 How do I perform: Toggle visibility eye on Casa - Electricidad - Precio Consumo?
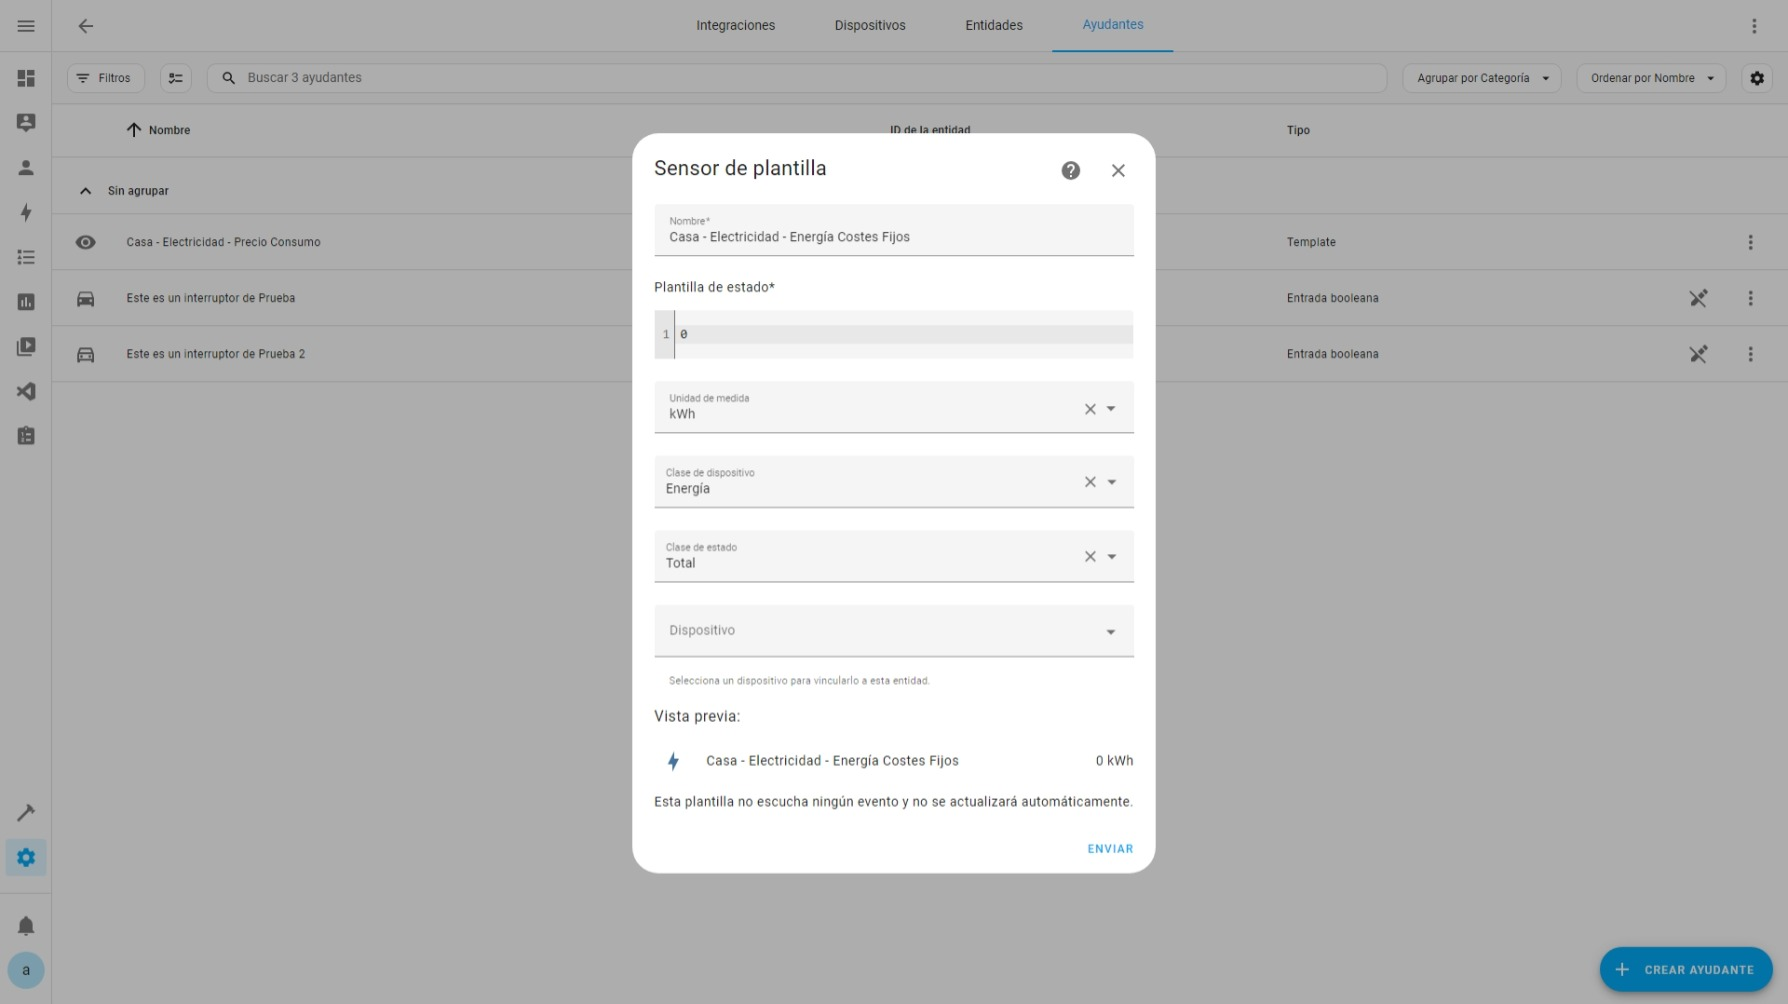85,242
